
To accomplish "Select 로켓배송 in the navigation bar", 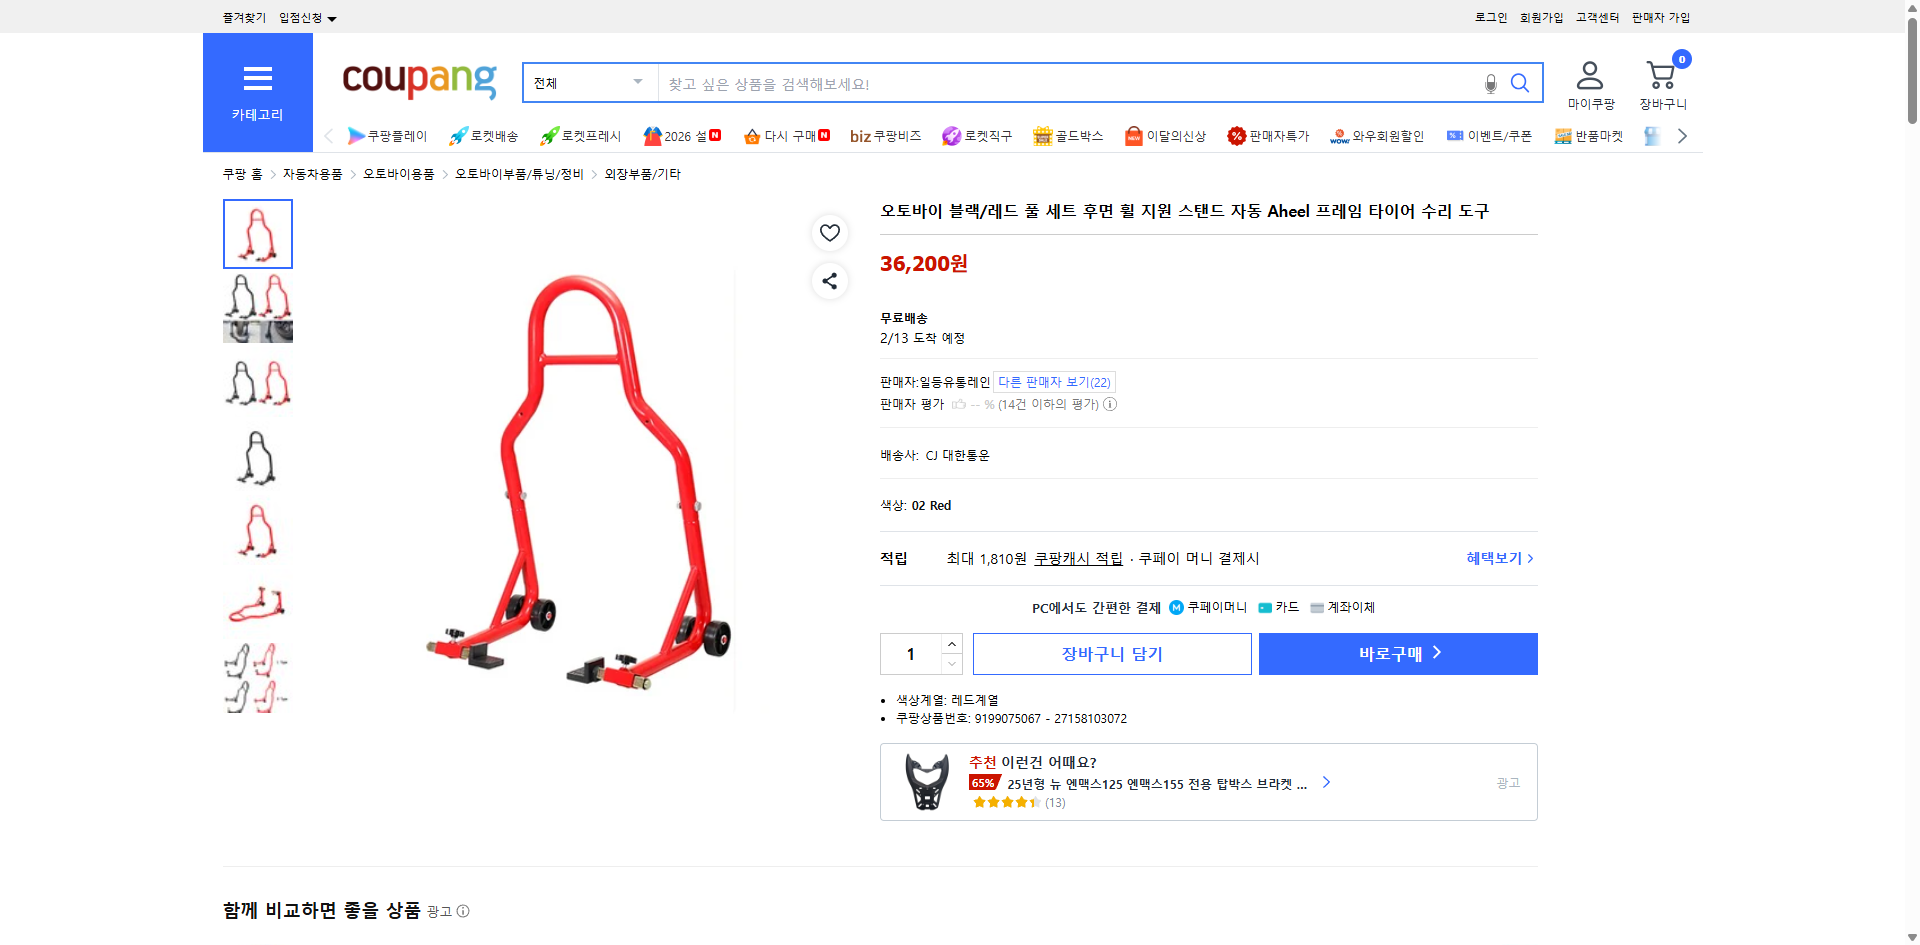I will pos(483,136).
